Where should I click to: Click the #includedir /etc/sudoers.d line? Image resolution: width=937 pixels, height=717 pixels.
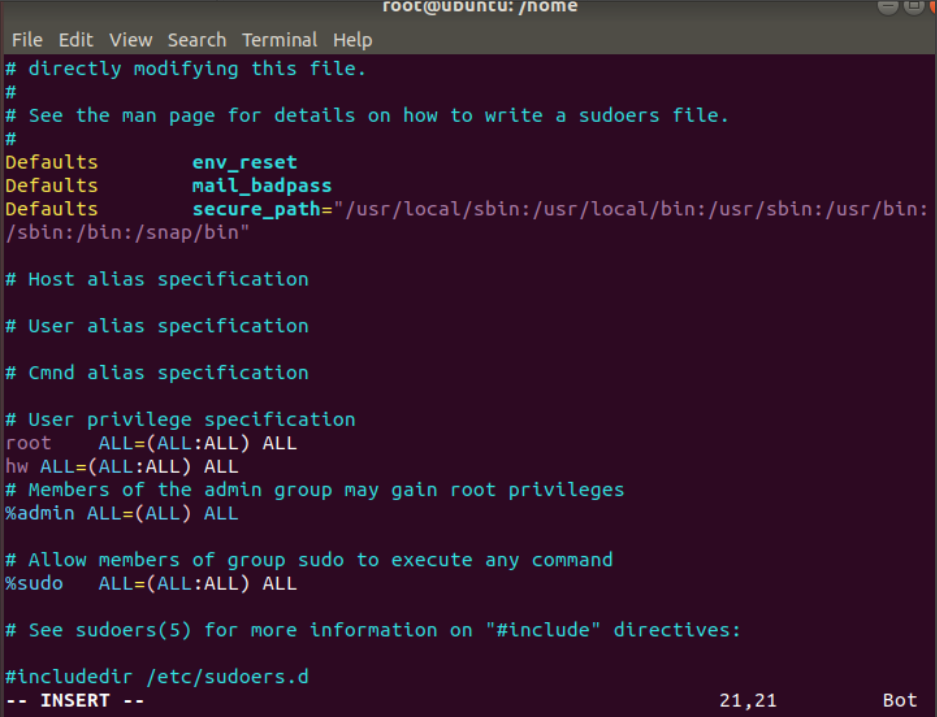click(x=157, y=677)
